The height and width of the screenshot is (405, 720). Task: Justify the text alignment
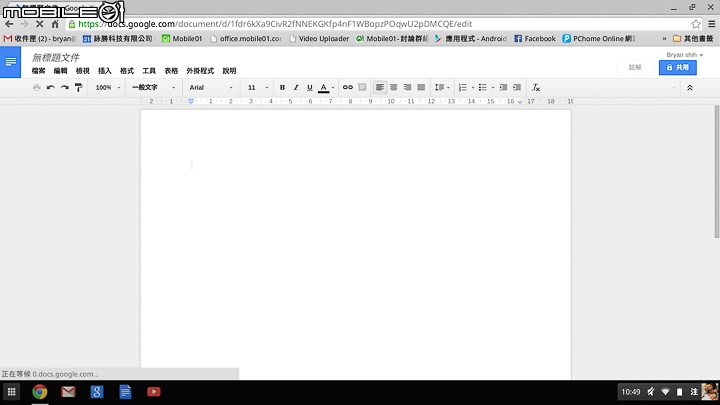point(421,87)
